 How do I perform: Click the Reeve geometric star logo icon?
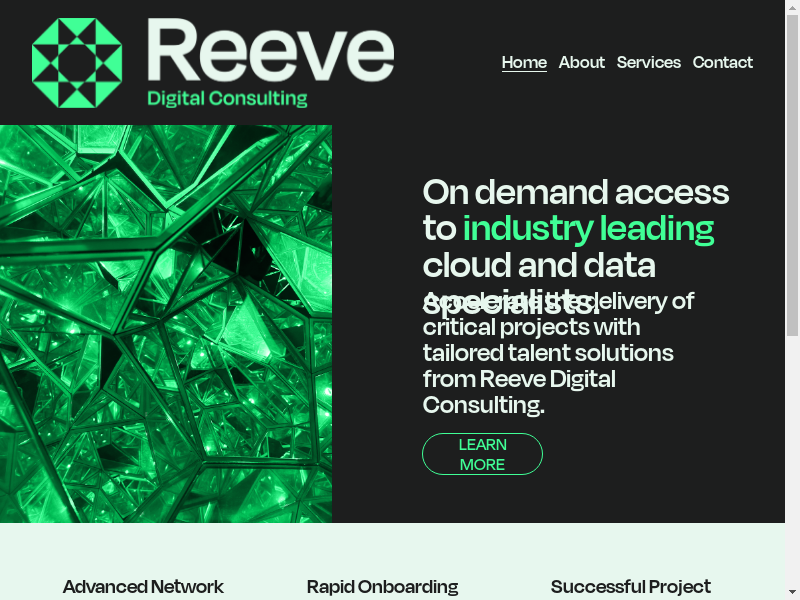pos(77,63)
